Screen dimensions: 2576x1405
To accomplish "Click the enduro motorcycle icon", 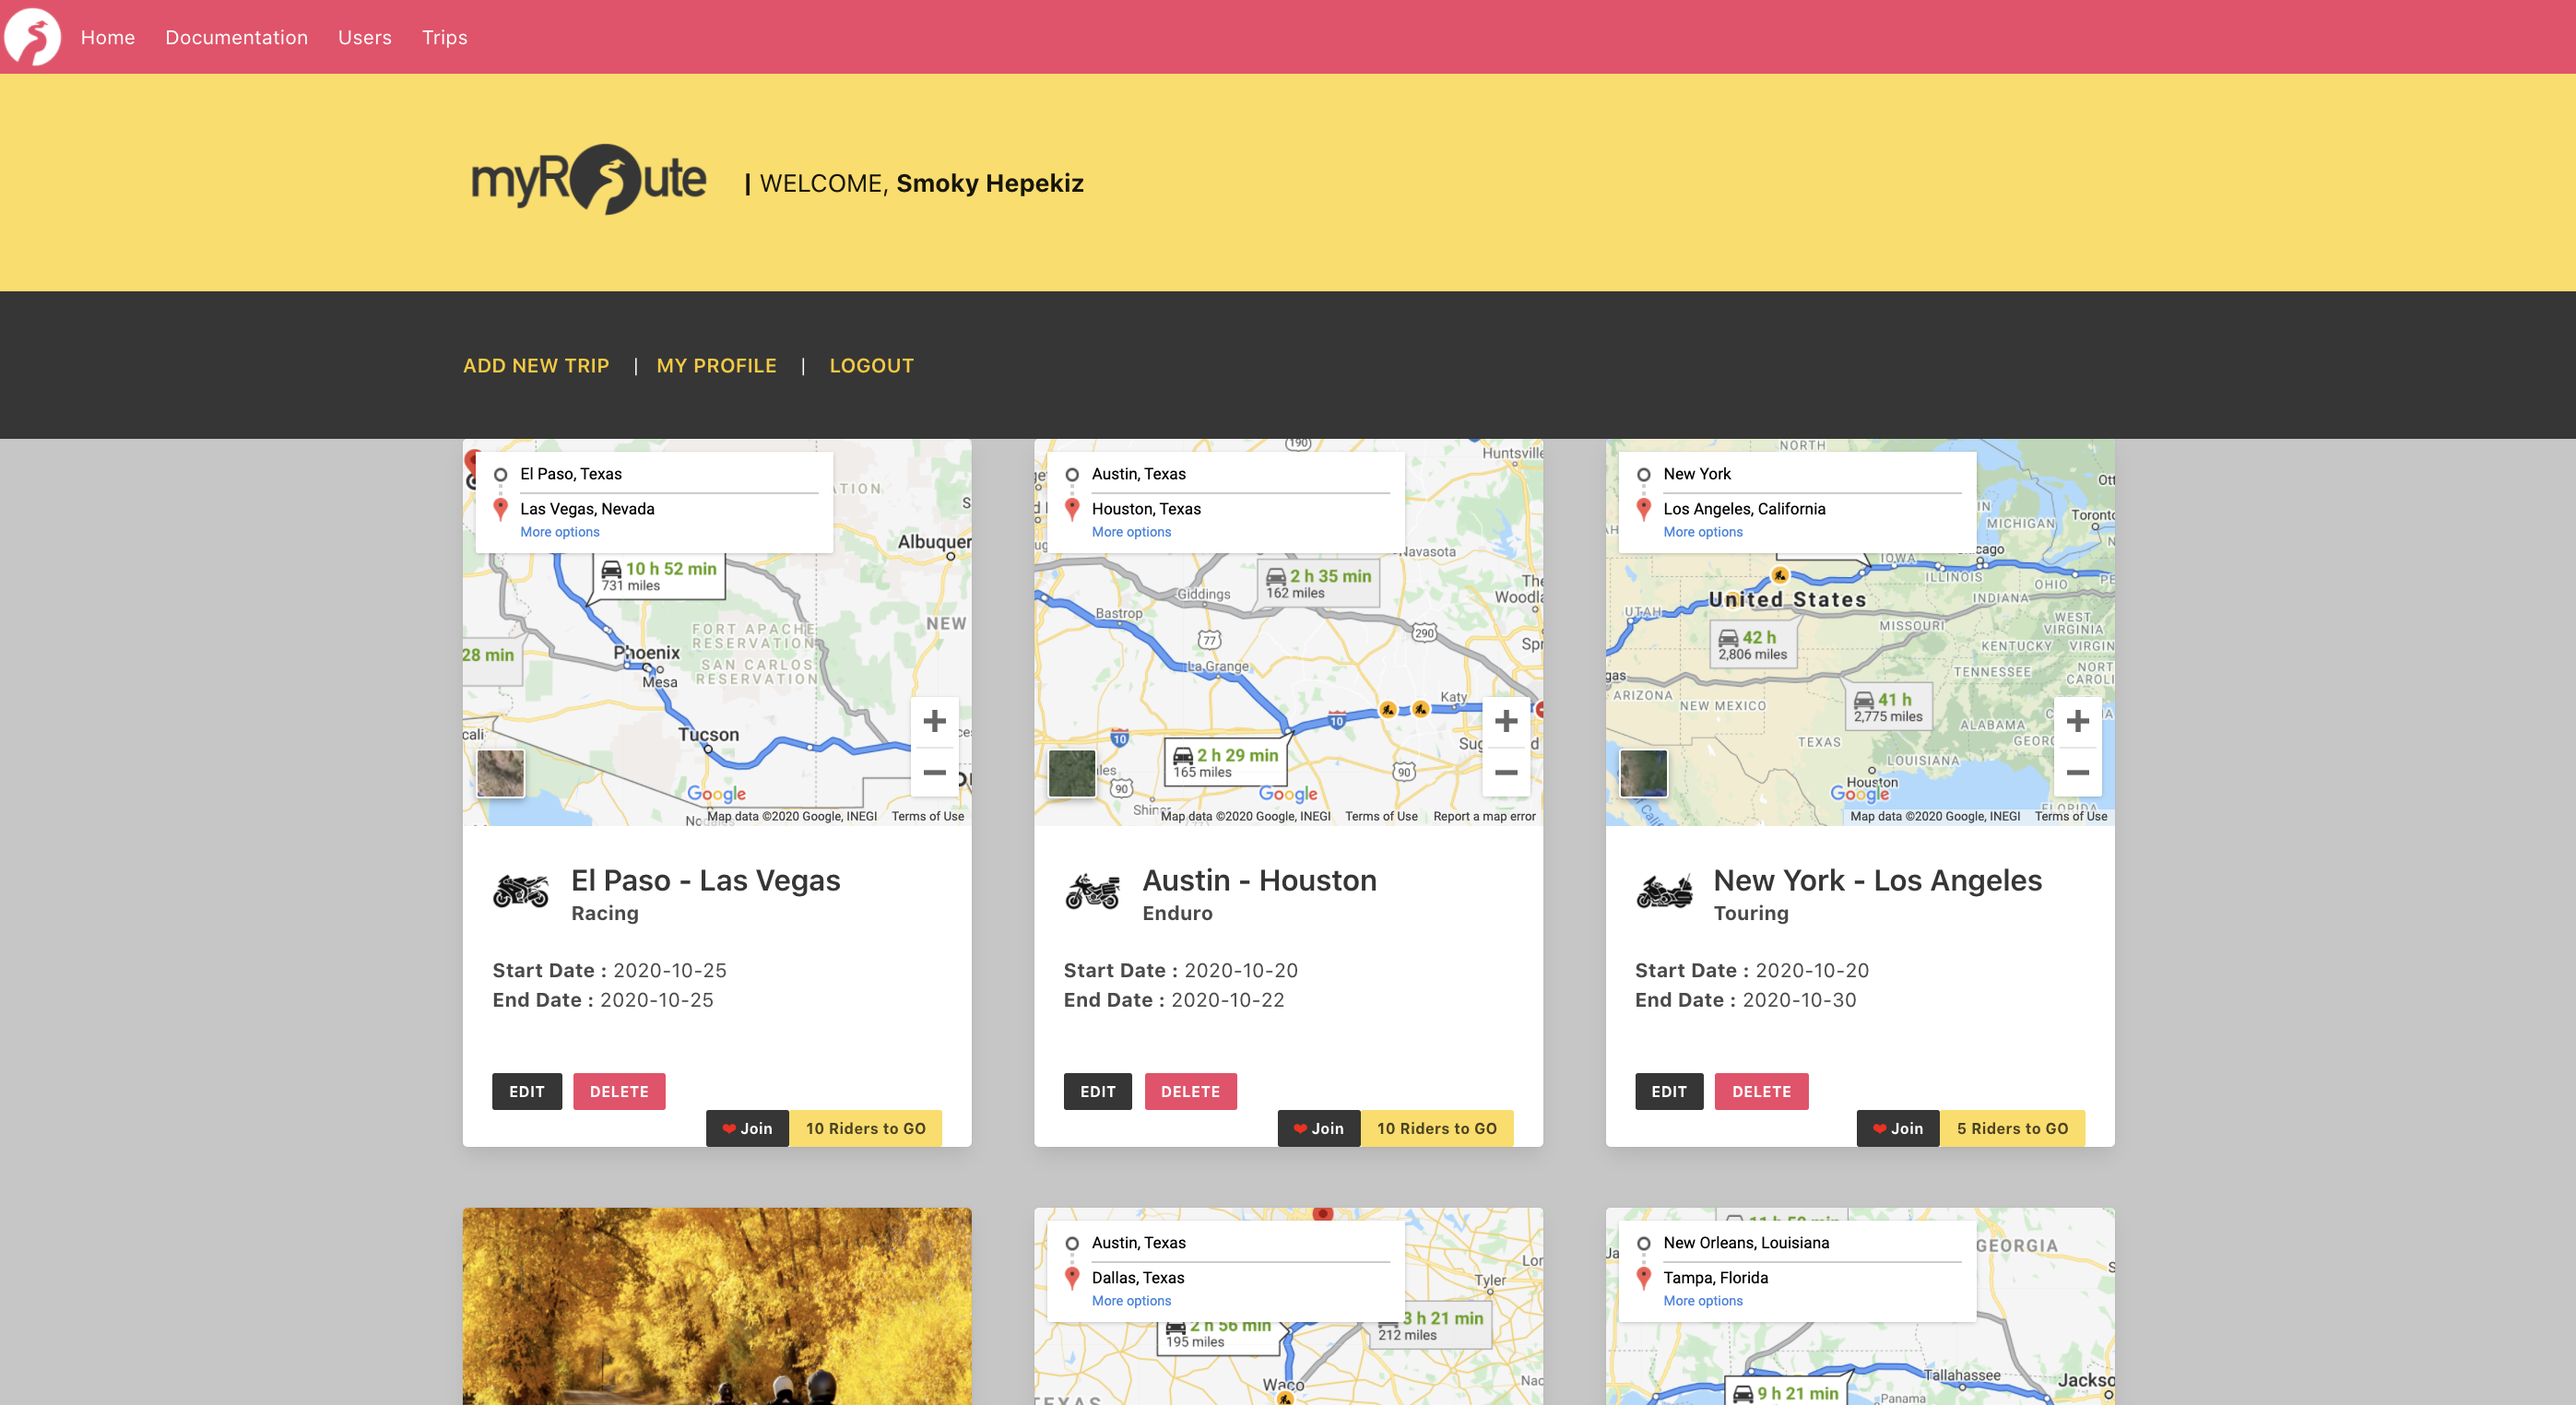I will pos(1092,890).
